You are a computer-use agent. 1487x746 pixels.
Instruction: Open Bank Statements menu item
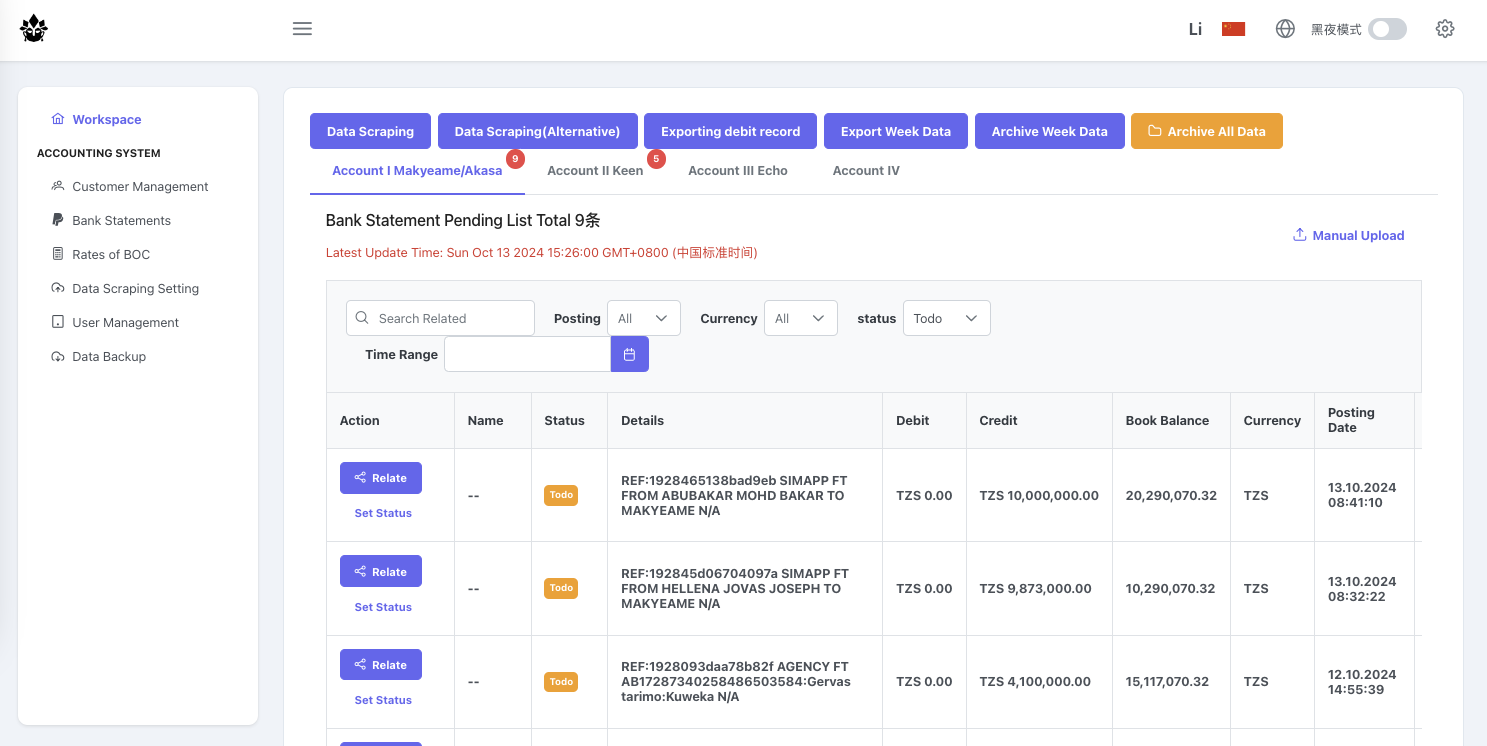point(121,220)
